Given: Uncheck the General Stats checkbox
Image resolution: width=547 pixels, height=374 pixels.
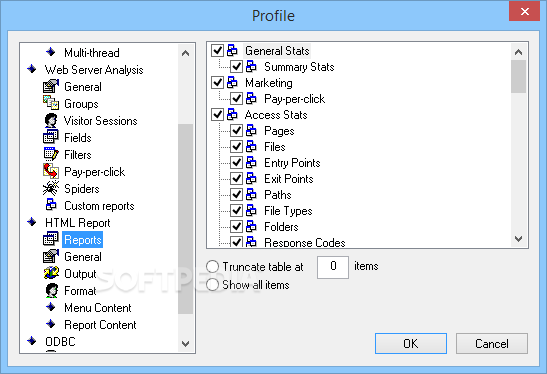Looking at the screenshot, I should 217,51.
